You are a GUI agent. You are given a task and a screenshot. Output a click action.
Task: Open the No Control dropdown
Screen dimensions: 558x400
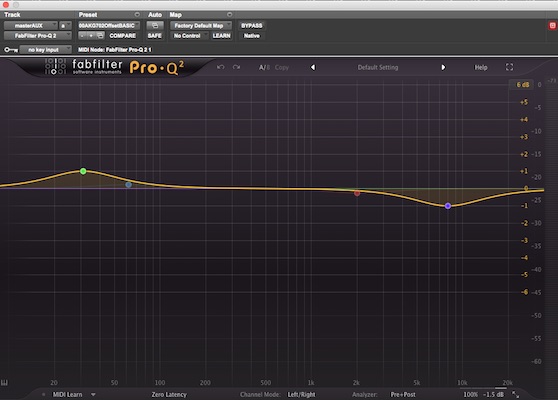point(189,36)
